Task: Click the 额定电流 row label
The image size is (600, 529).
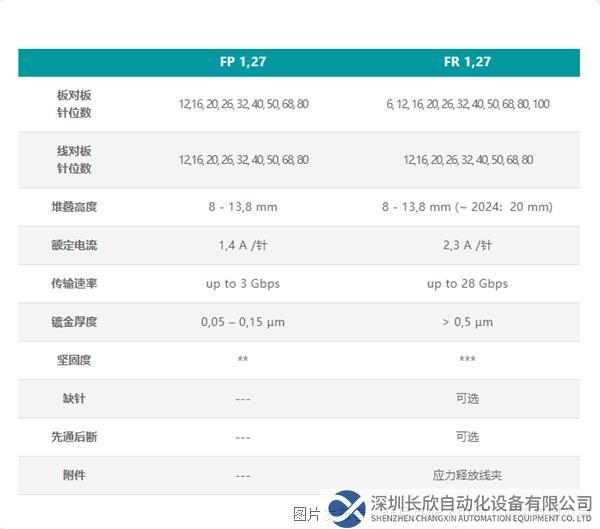Action: tap(74, 245)
